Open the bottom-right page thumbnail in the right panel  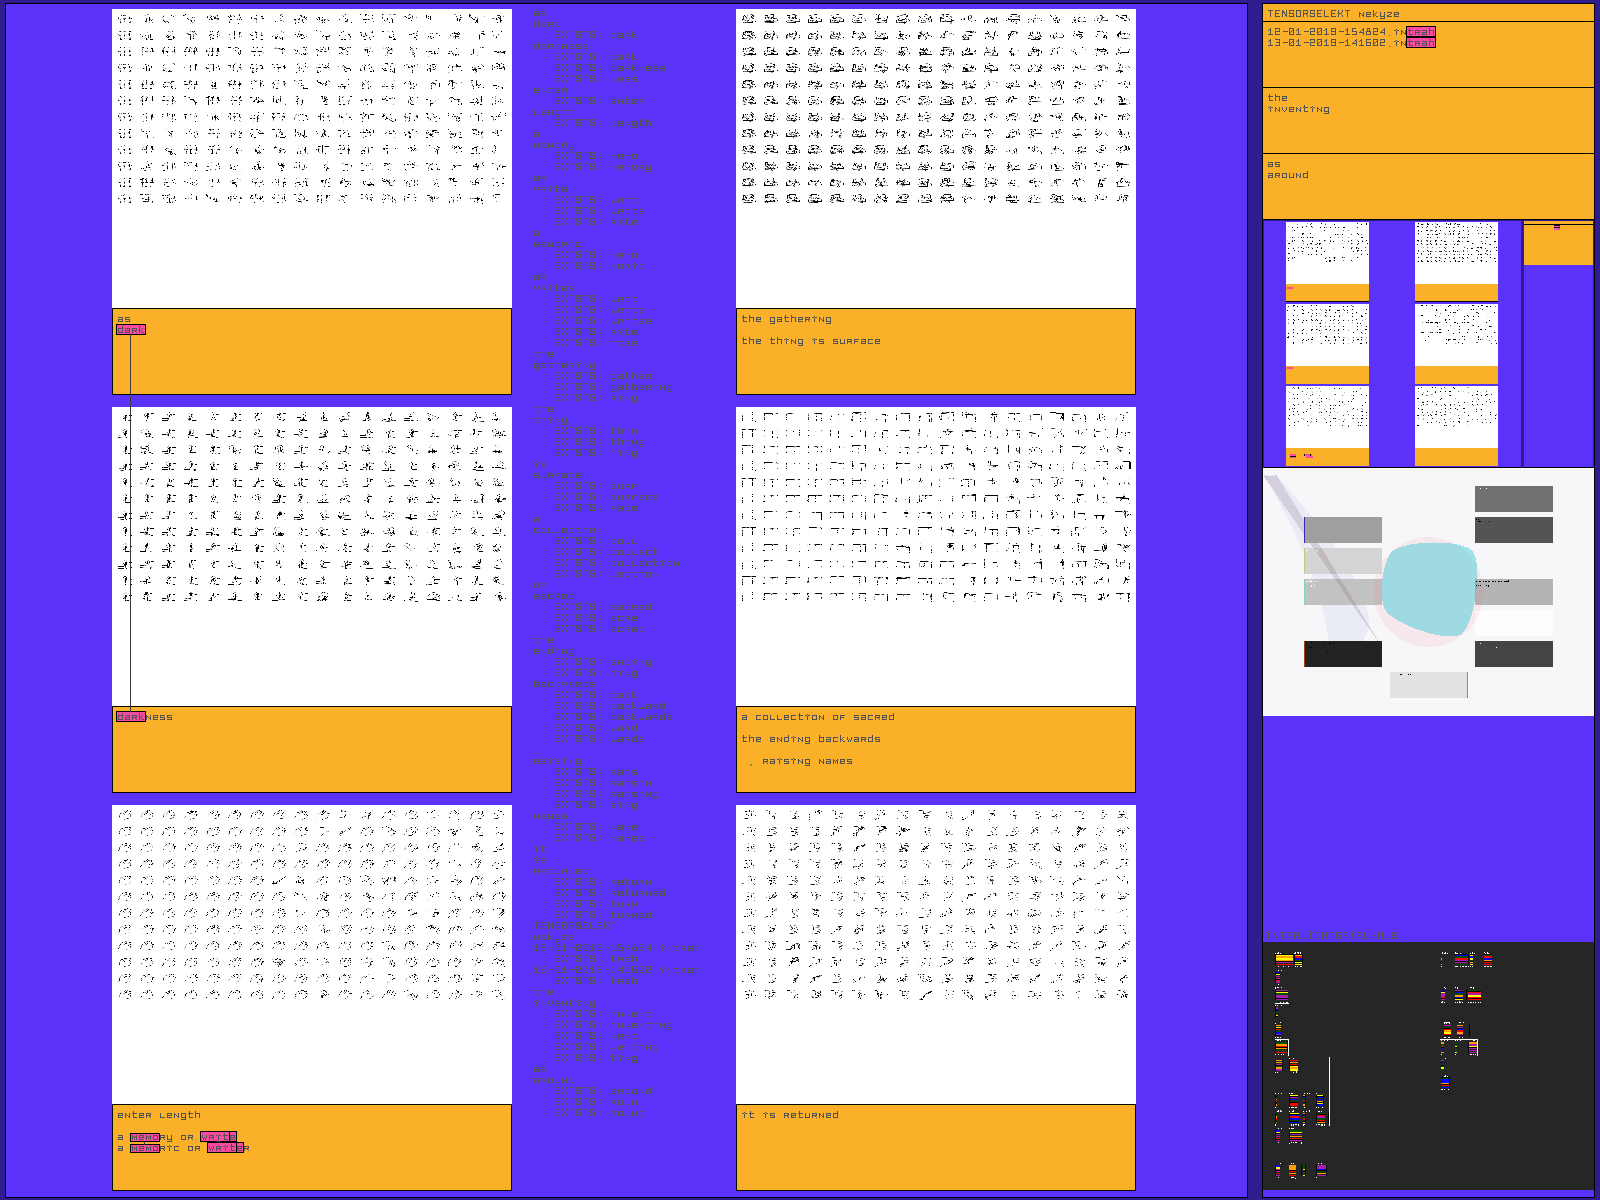click(1456, 425)
